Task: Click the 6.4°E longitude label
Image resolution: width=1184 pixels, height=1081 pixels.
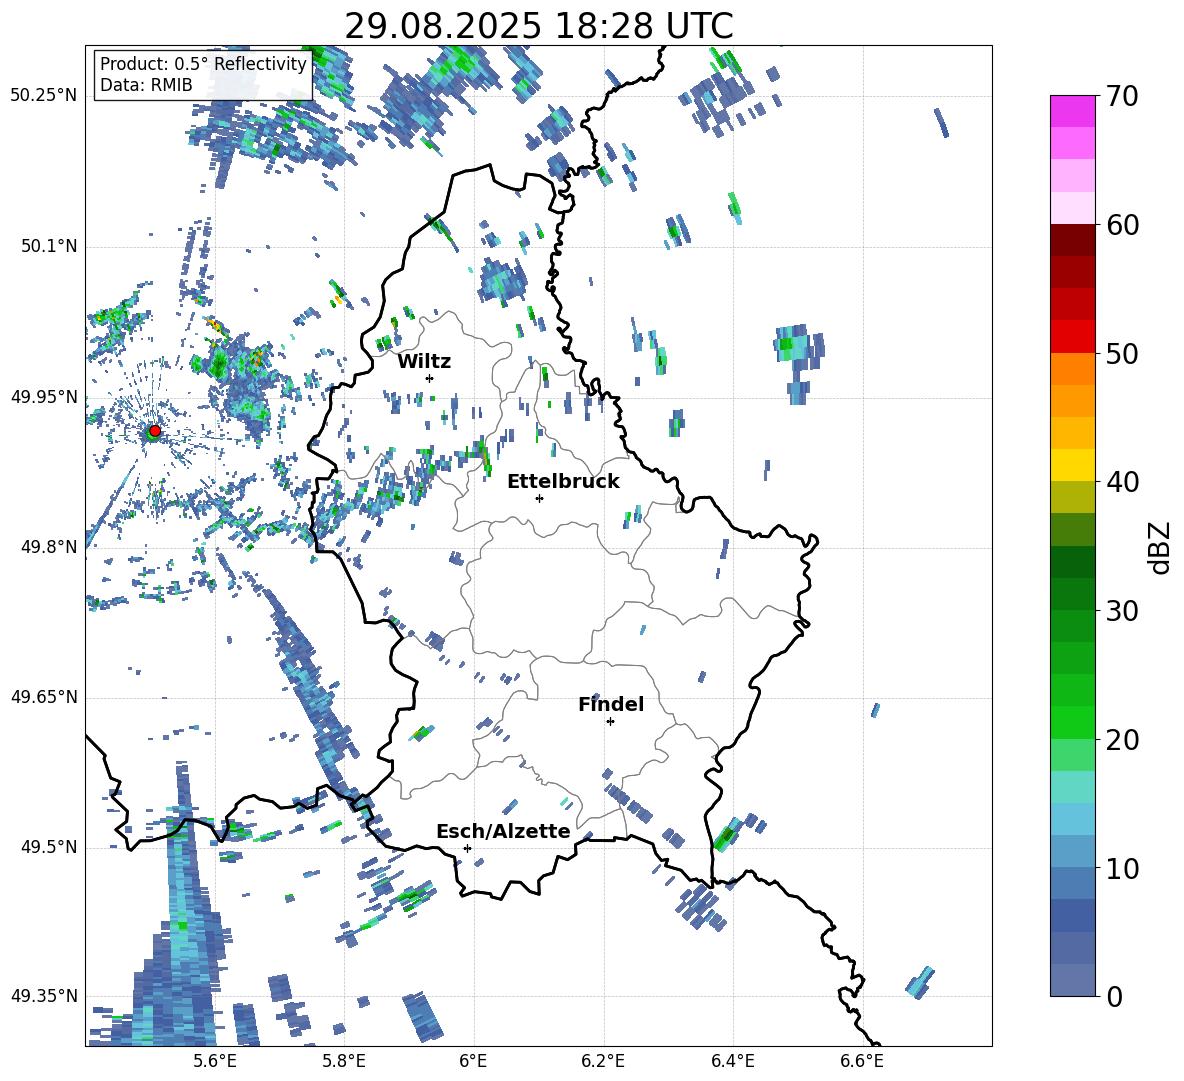Action: 732,1061
